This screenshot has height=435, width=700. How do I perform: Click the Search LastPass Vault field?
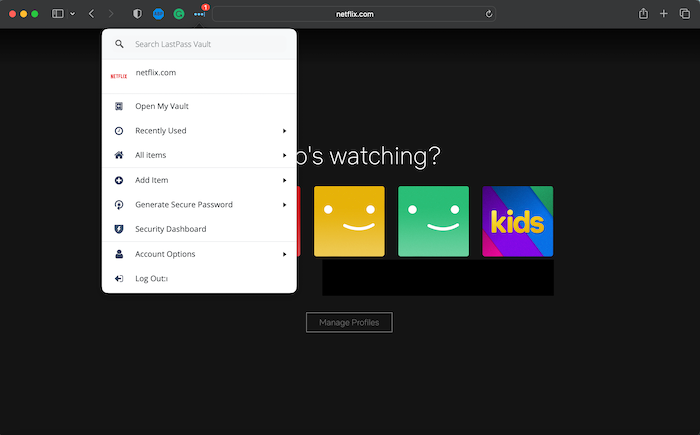point(199,44)
